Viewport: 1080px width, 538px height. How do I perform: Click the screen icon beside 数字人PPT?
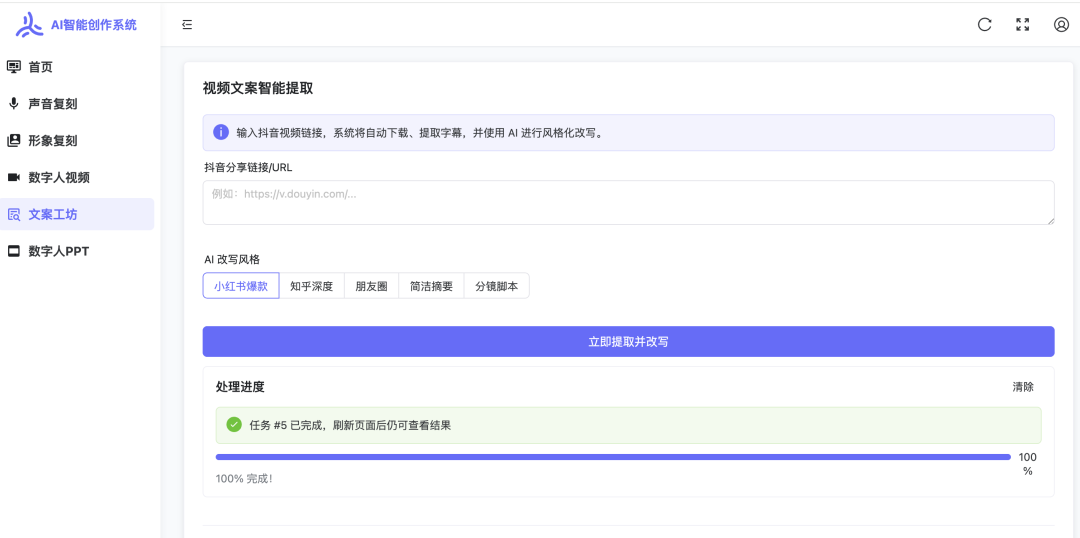13,251
